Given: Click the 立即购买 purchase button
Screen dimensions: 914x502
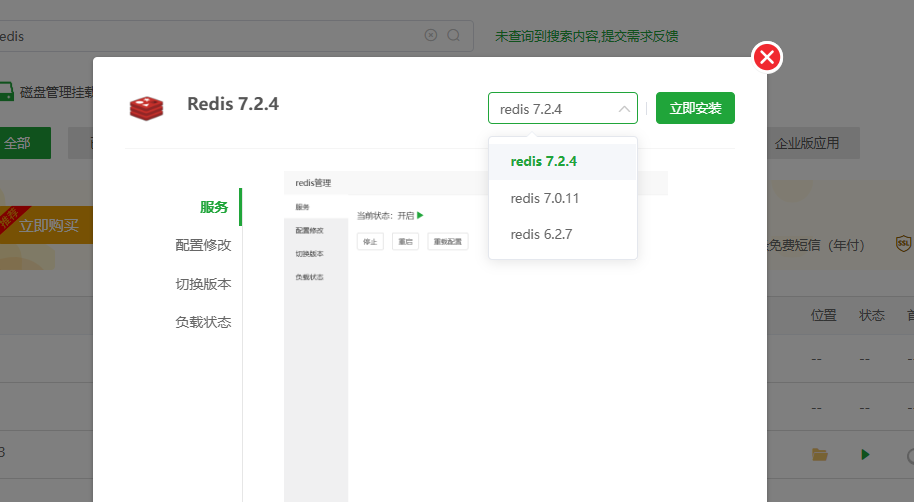Looking at the screenshot, I should pyautogui.click(x=48, y=225).
